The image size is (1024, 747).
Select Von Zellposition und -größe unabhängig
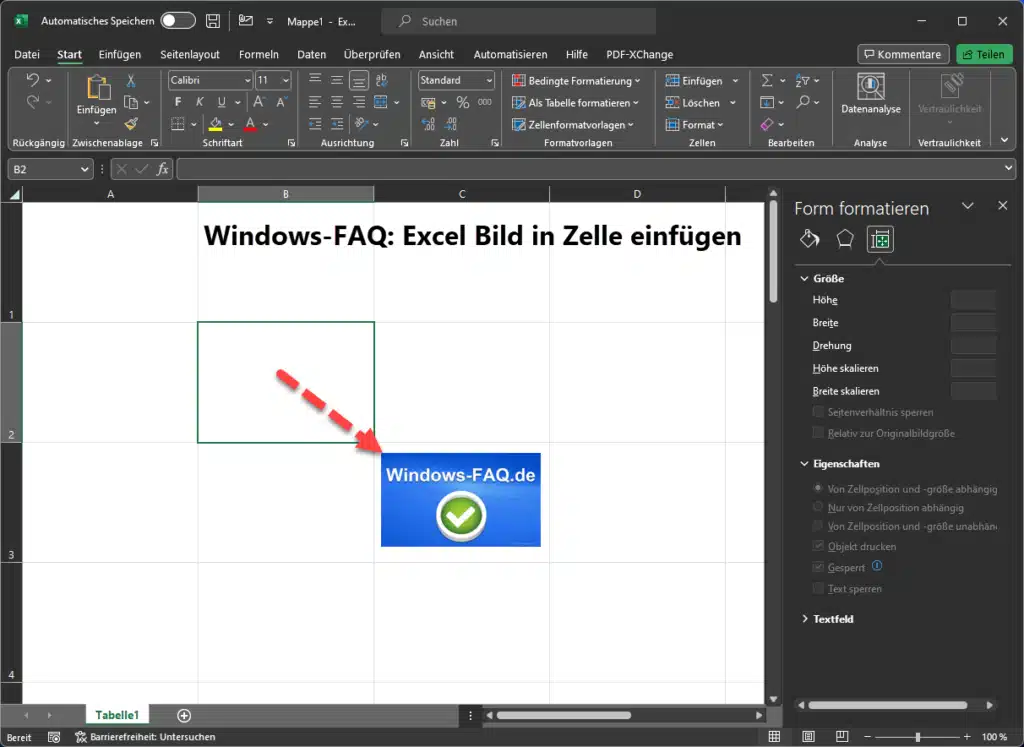point(818,526)
